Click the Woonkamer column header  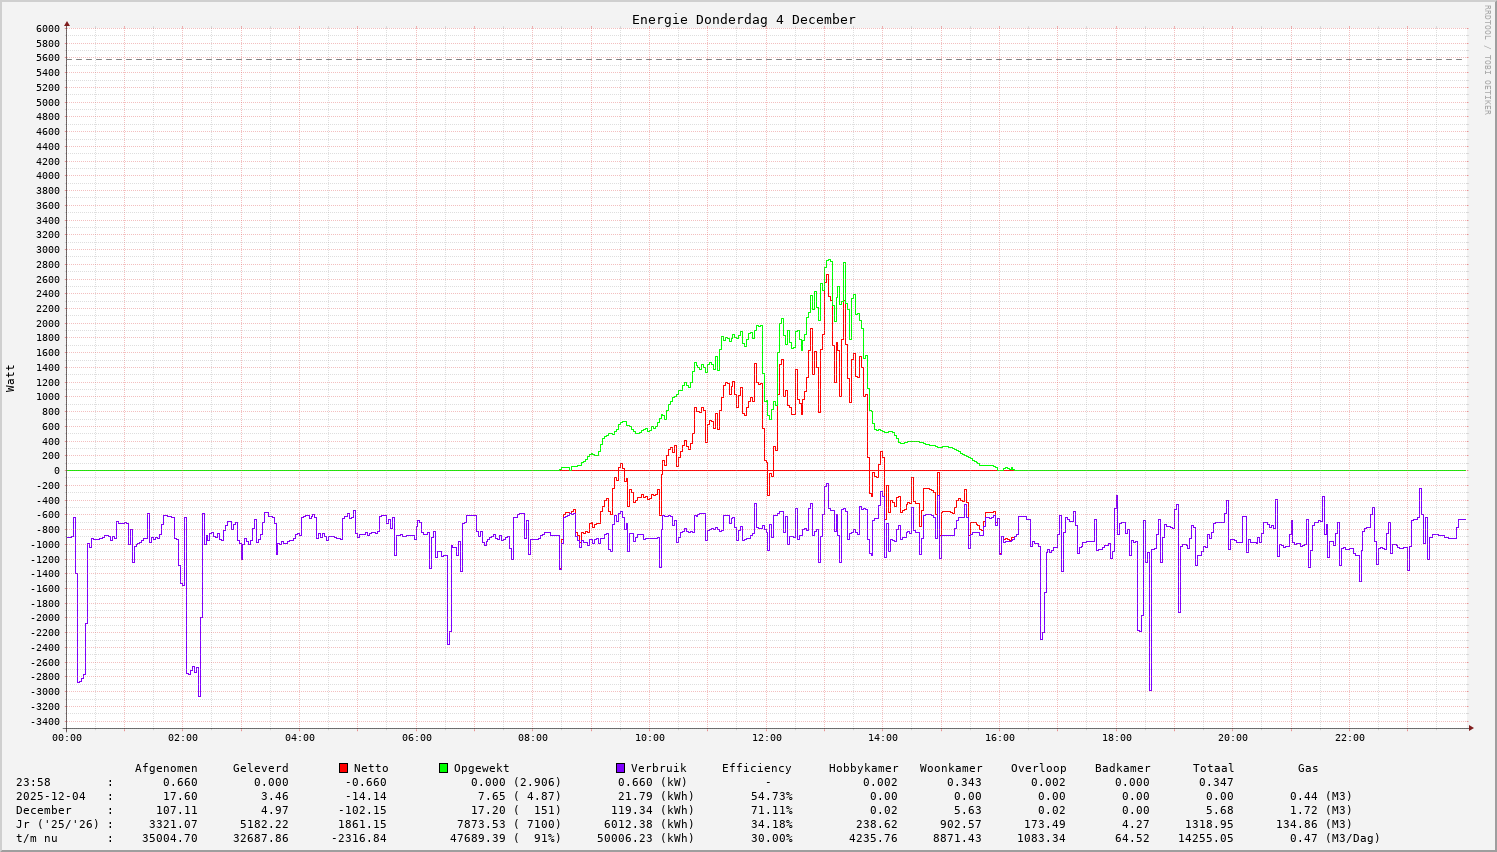click(951, 768)
